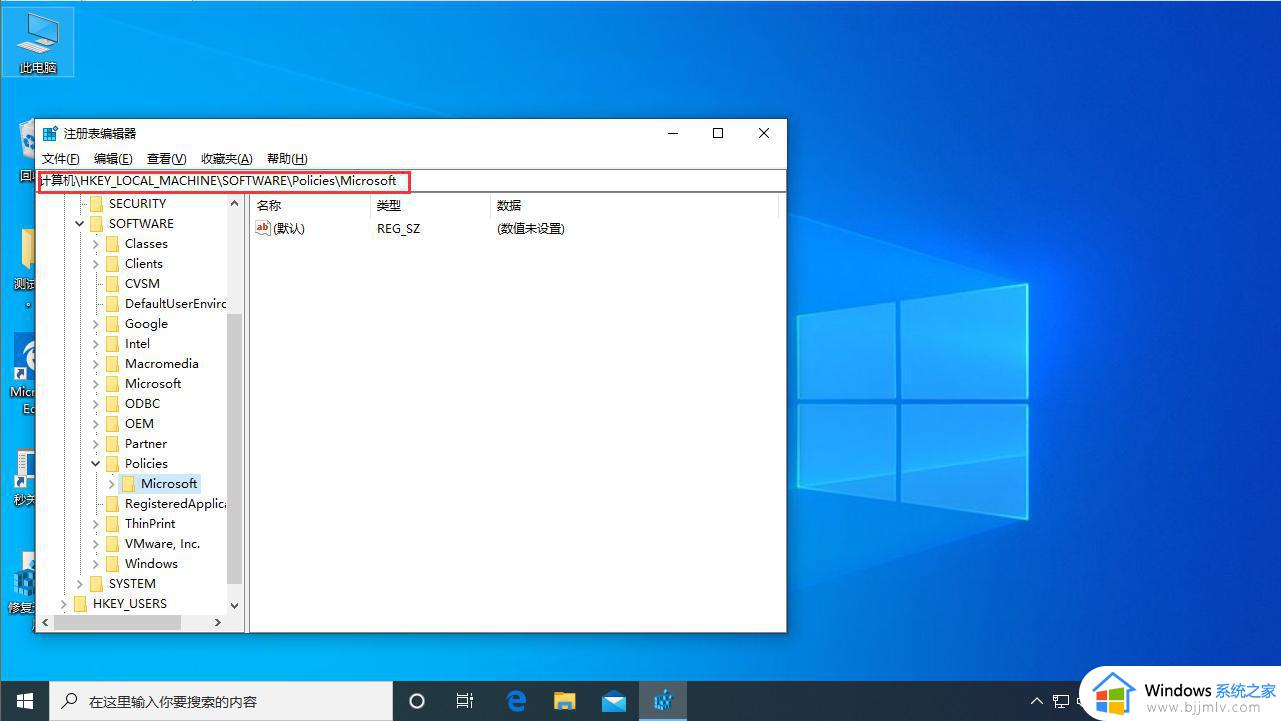Viewport: 1281px width, 721px height.
Task: Expand the Classes key
Action: pyautogui.click(x=96, y=244)
